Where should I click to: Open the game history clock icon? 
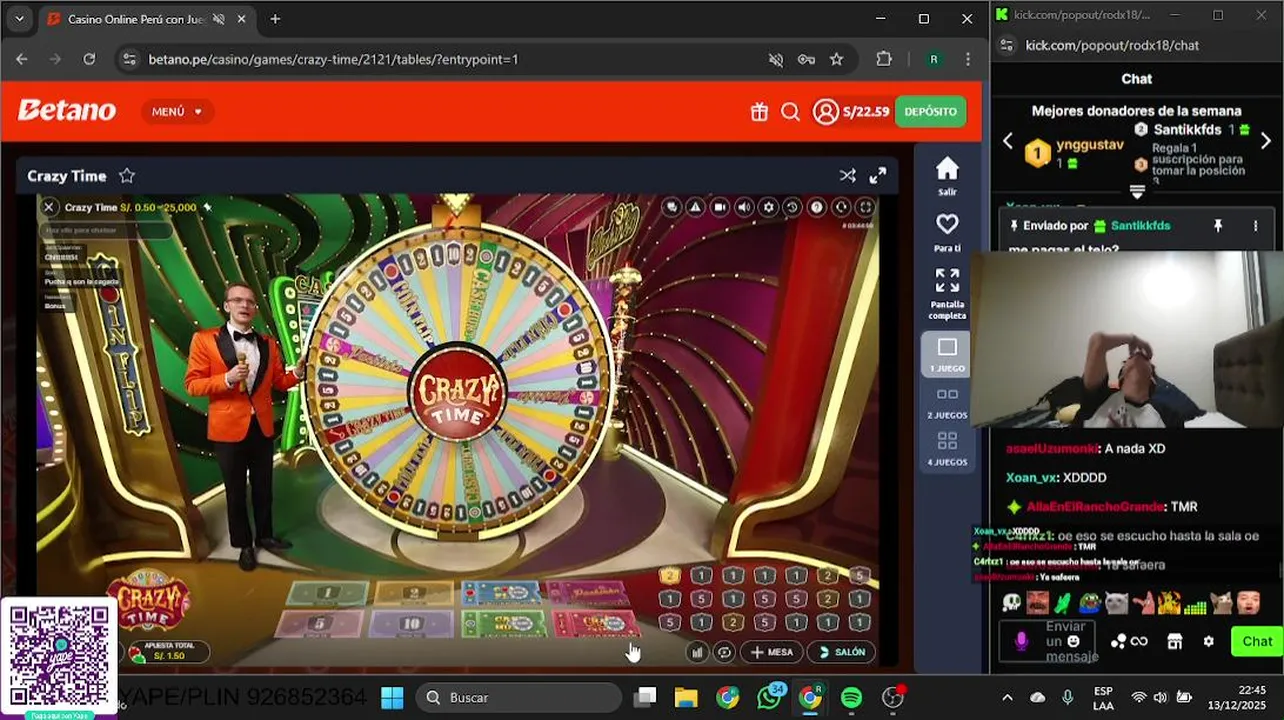pyautogui.click(x=792, y=207)
